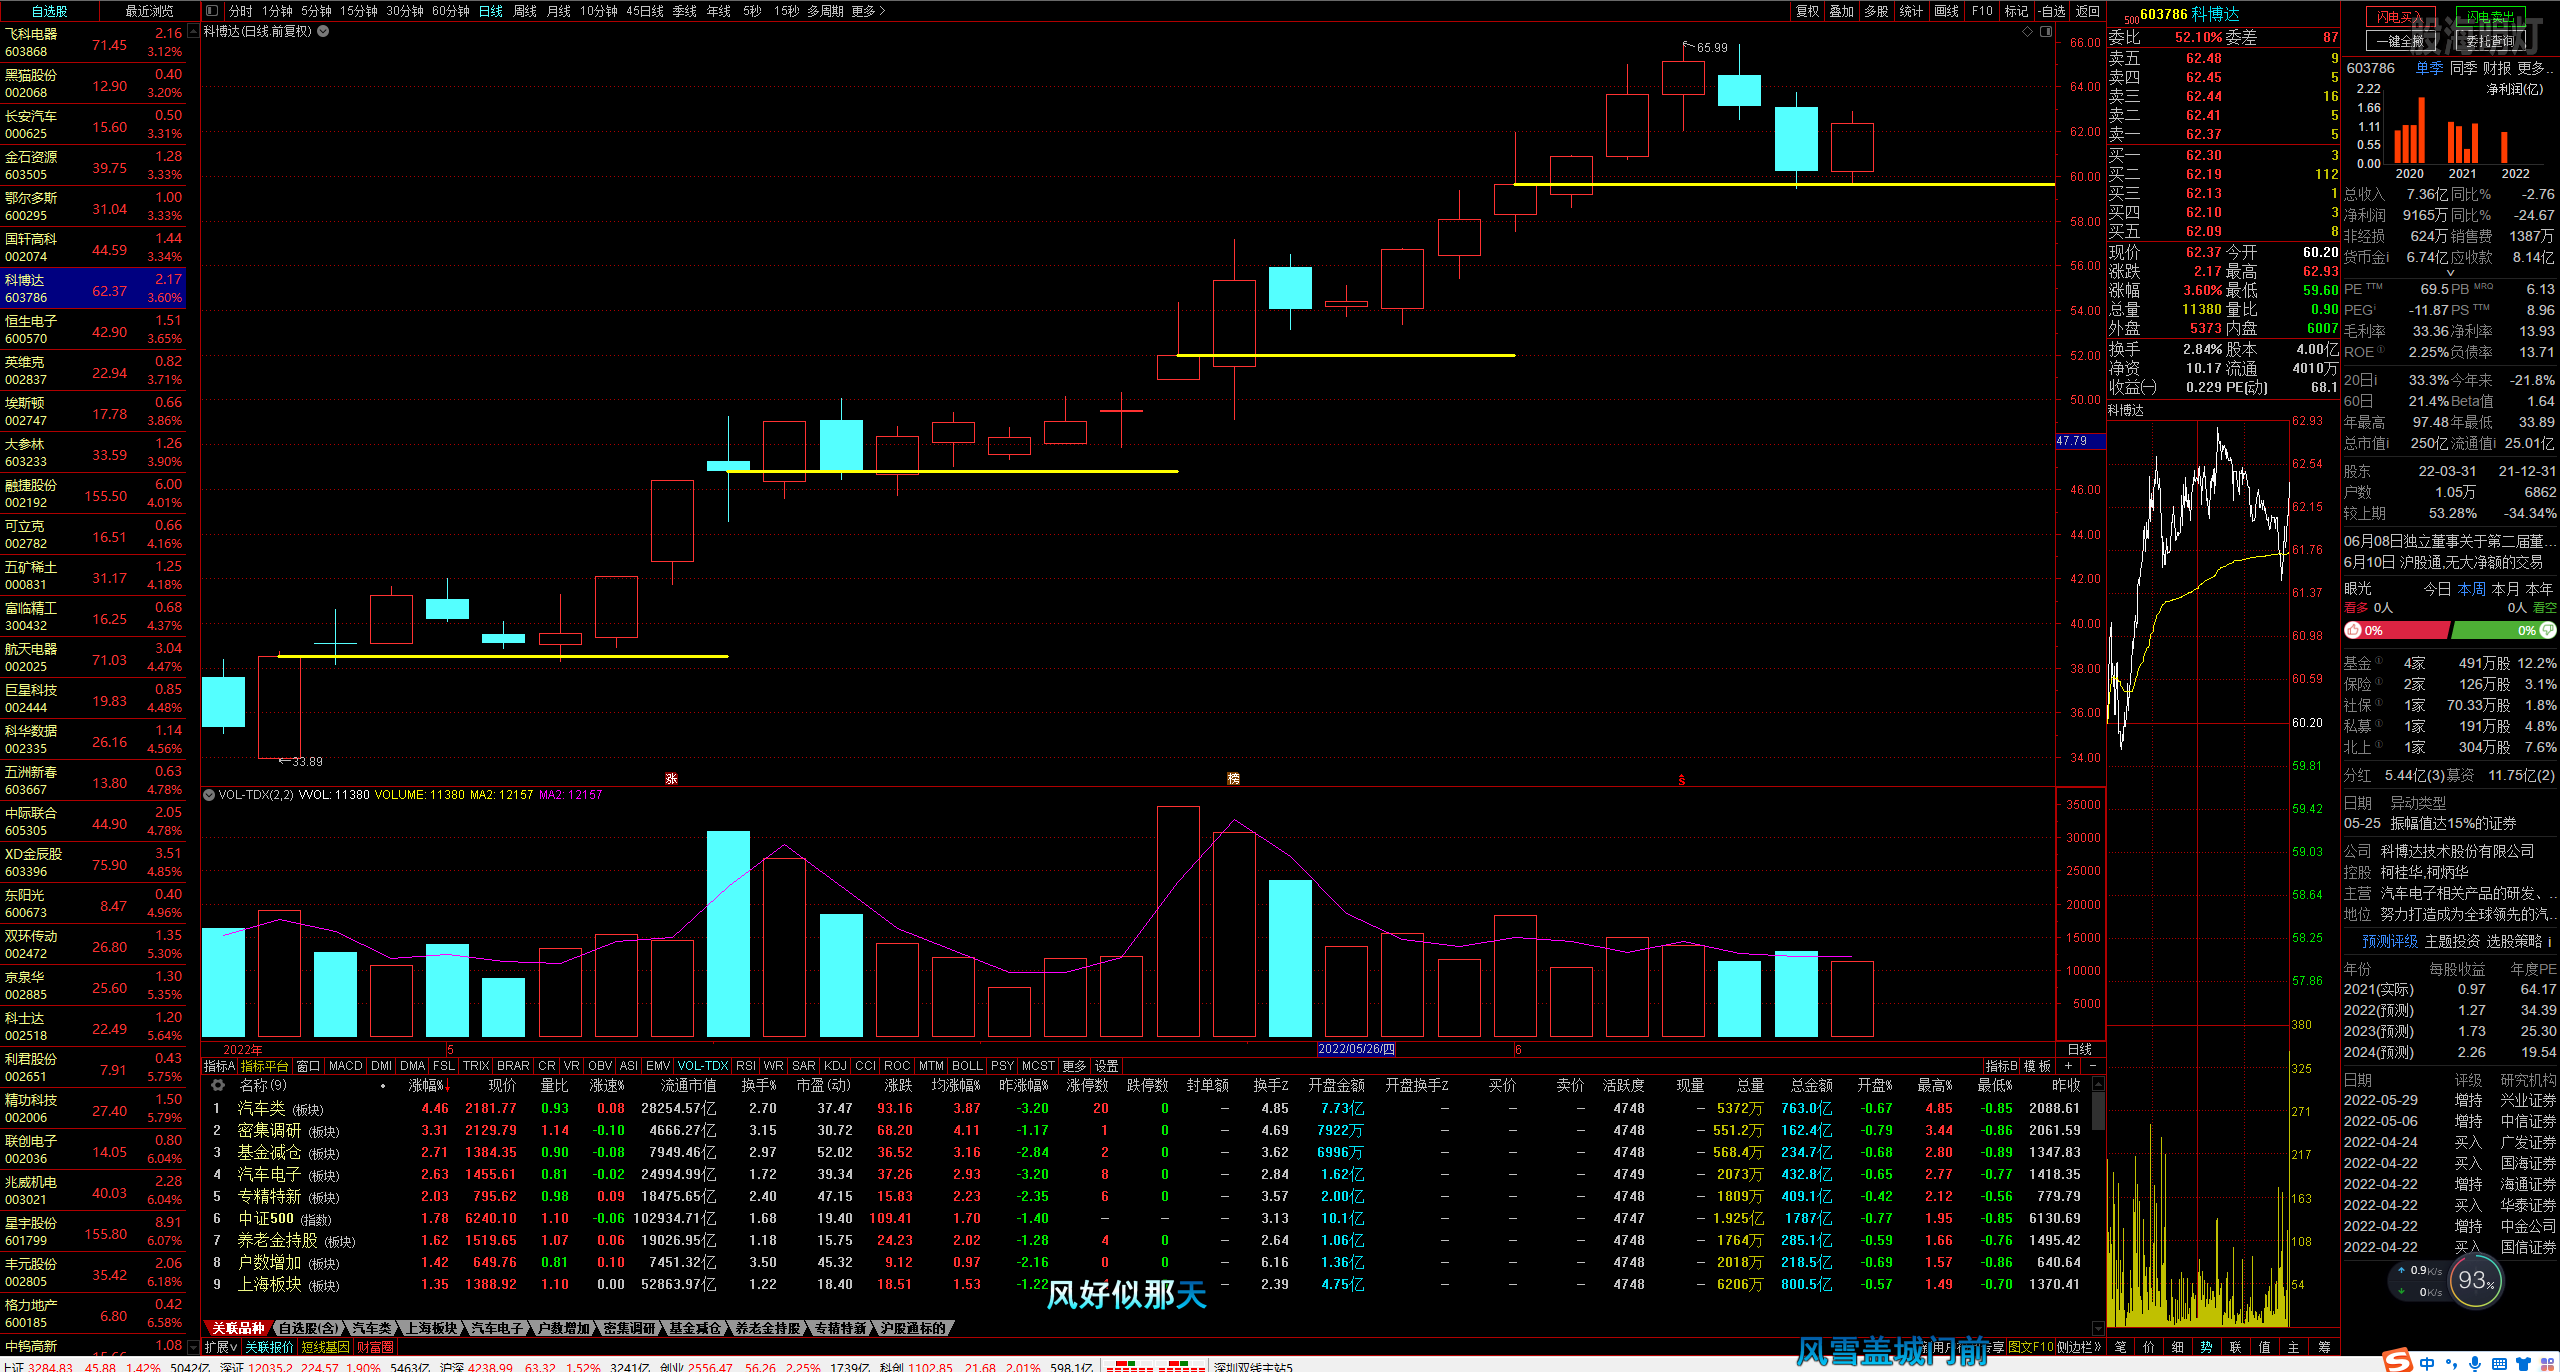Click the 2022/05/26/四 date label on the axis

click(x=1356, y=1049)
